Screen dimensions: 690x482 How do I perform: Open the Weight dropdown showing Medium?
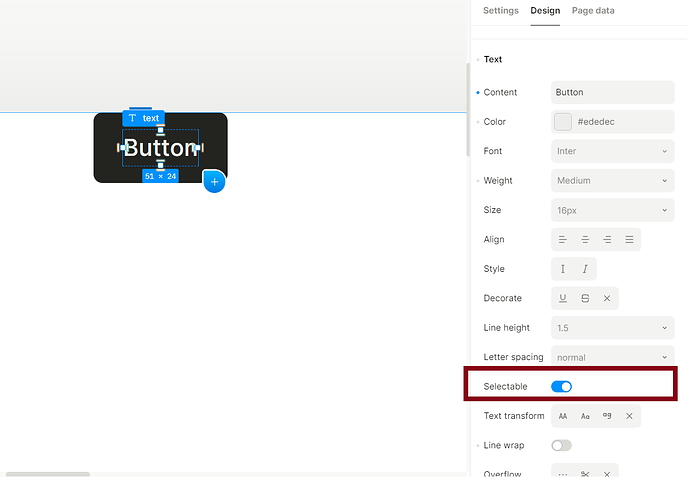pos(612,181)
